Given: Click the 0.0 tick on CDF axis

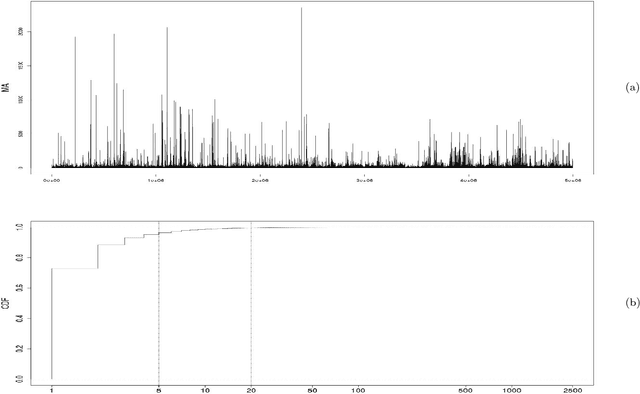Looking at the screenshot, I should coord(20,380).
